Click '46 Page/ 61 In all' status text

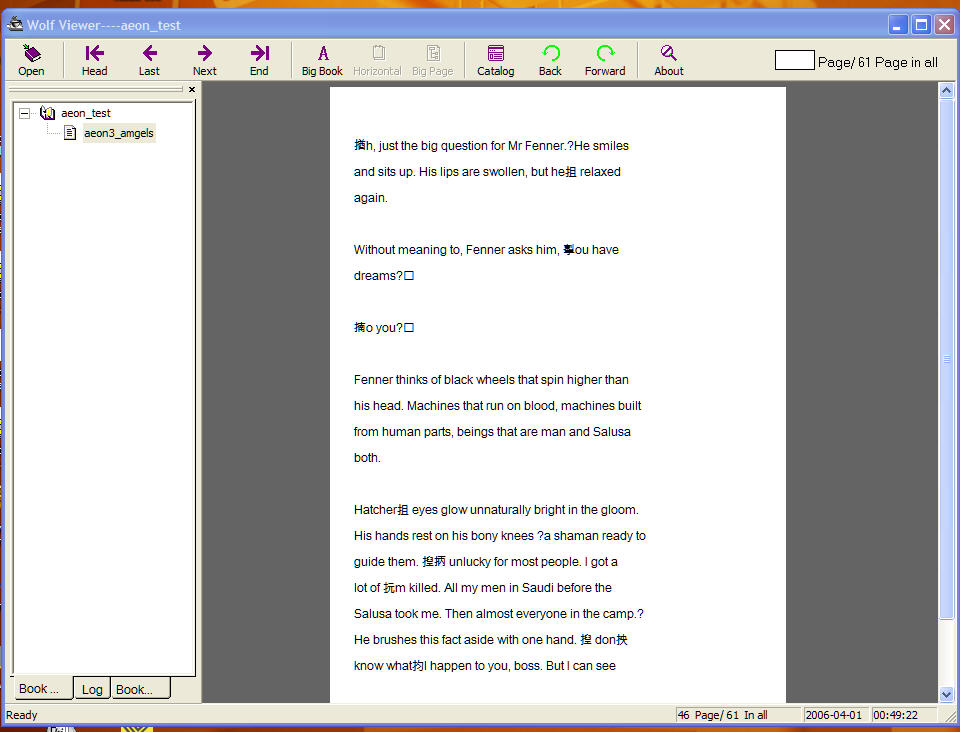(722, 715)
